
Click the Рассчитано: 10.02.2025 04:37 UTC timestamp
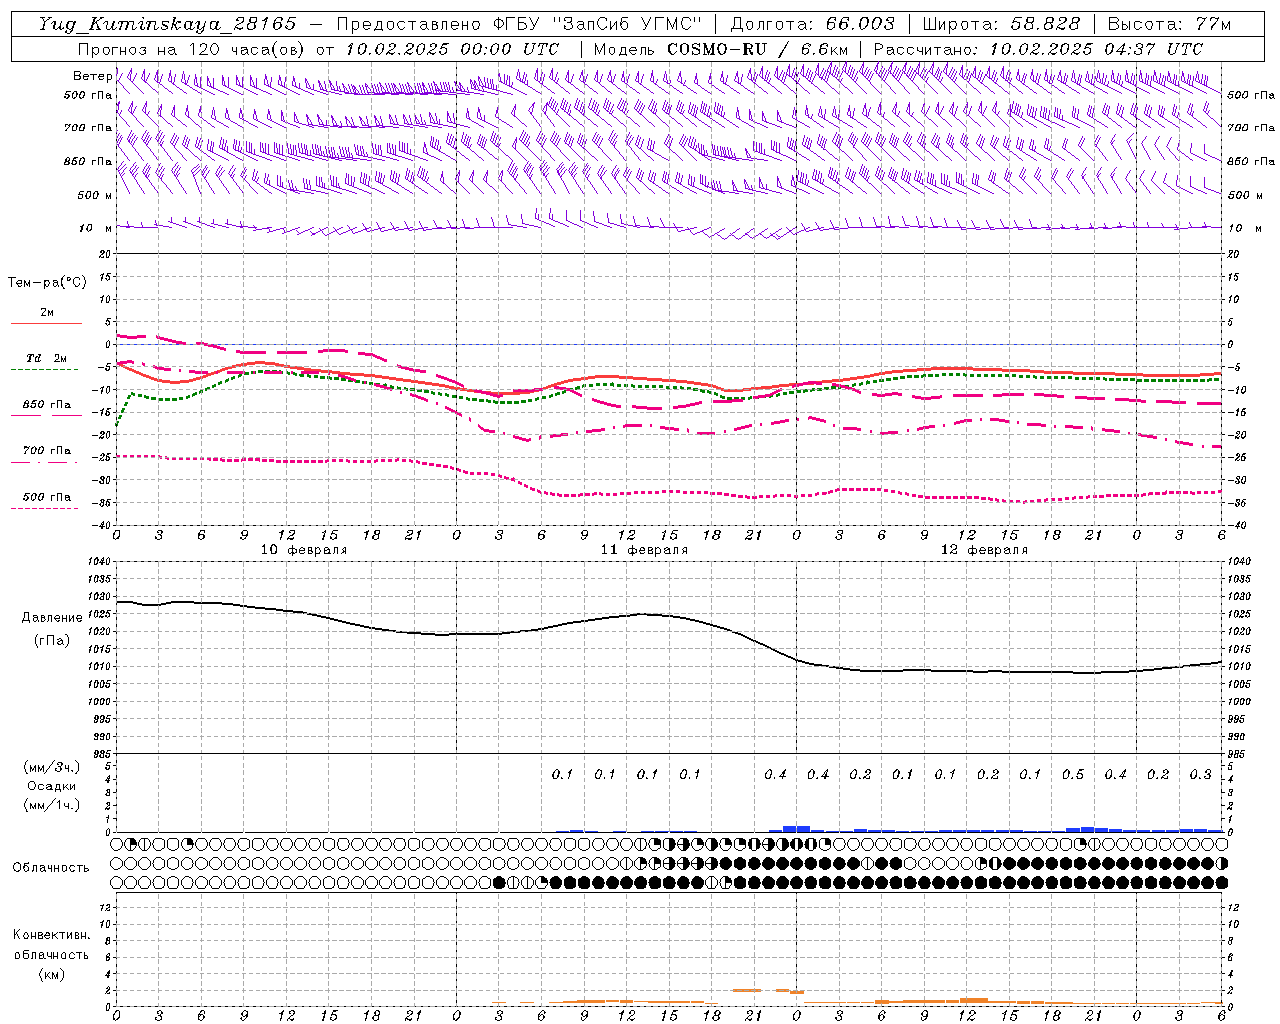coord(1038,49)
